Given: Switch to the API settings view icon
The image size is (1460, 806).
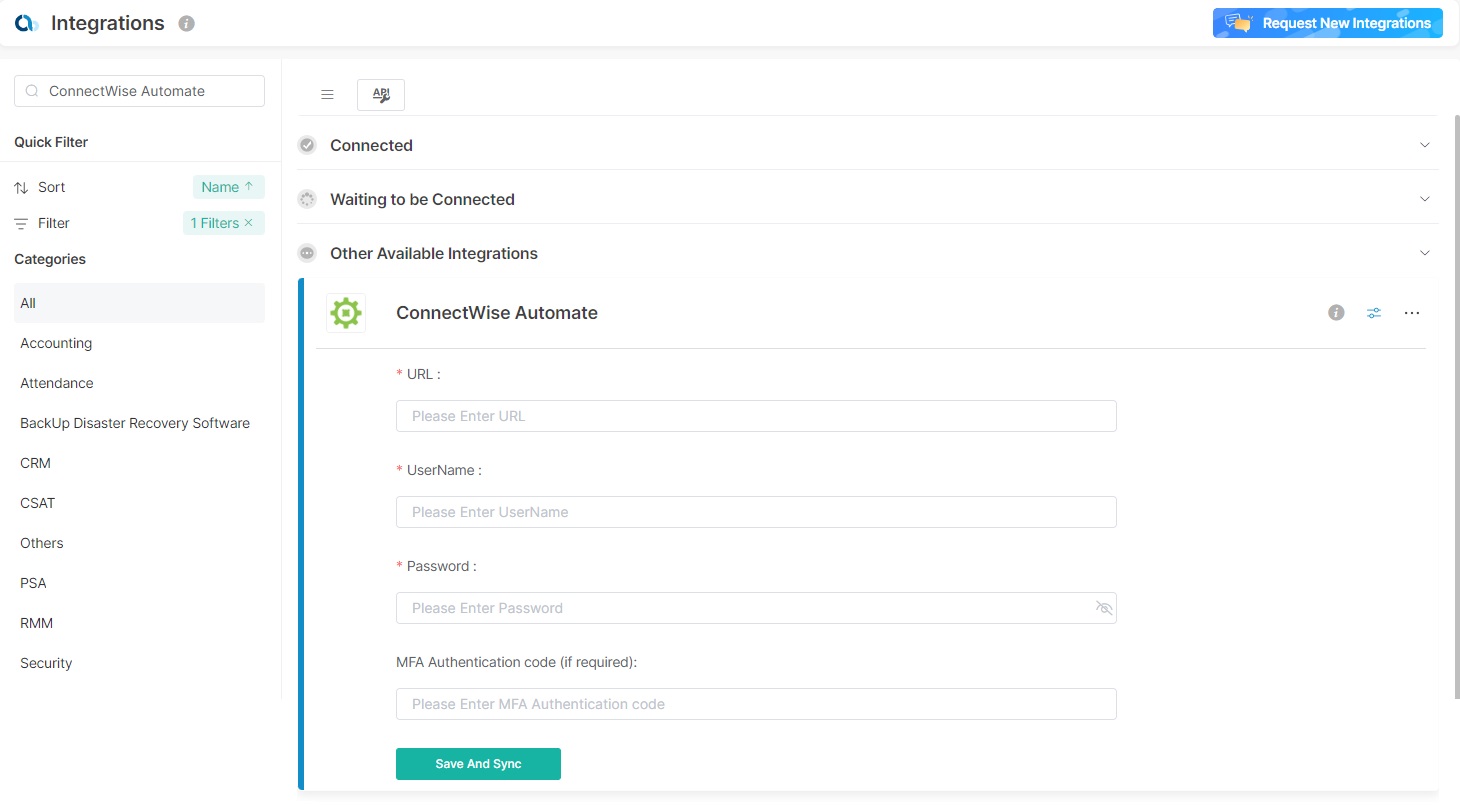Looking at the screenshot, I should [381, 95].
